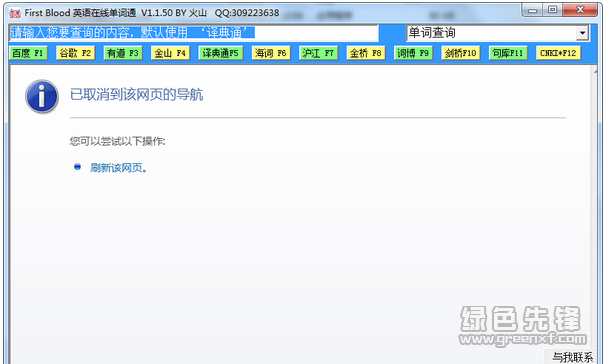Image resolution: width=608 pixels, height=364 pixels.
Task: Select the 沪江 F7 dictionary button
Action: (318, 53)
